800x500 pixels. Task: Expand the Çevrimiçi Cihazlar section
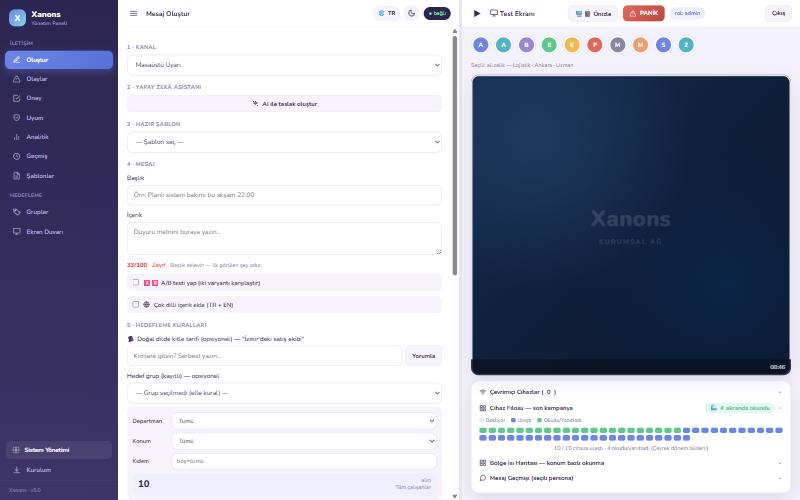click(x=631, y=392)
